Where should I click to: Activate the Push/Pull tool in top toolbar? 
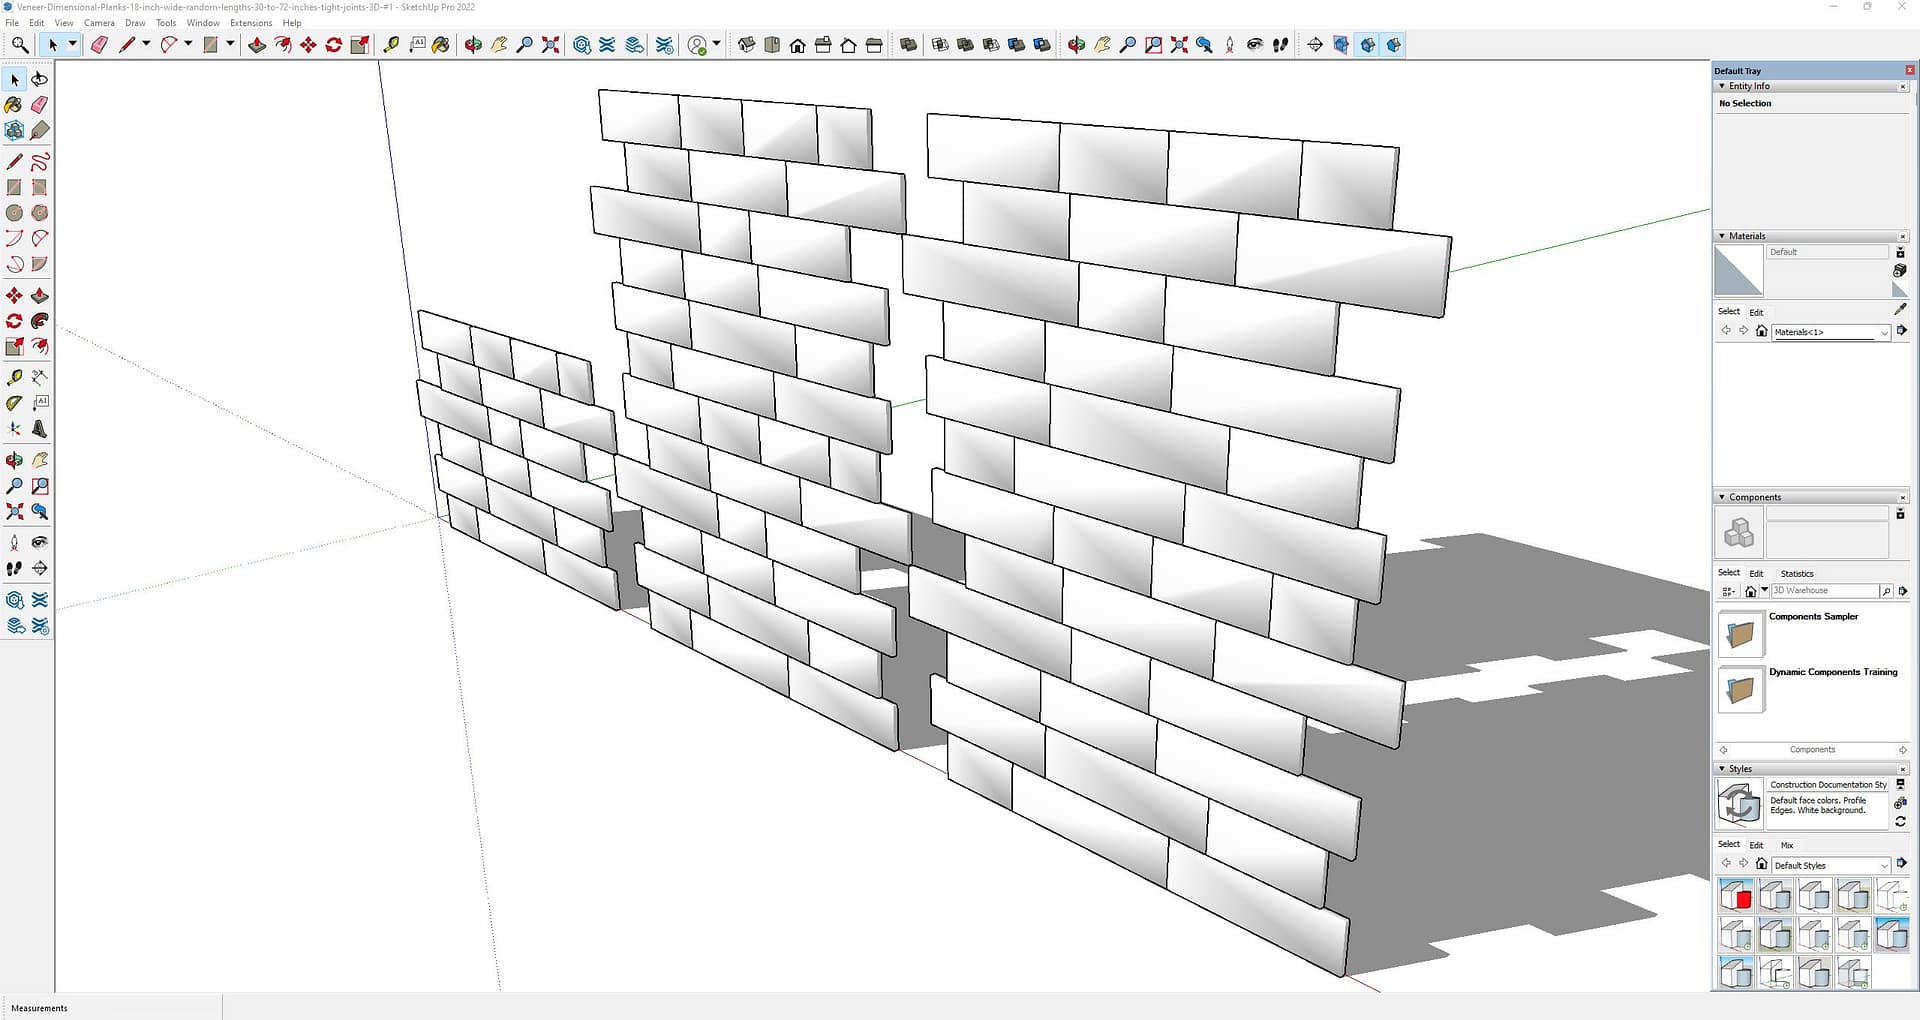pos(257,45)
